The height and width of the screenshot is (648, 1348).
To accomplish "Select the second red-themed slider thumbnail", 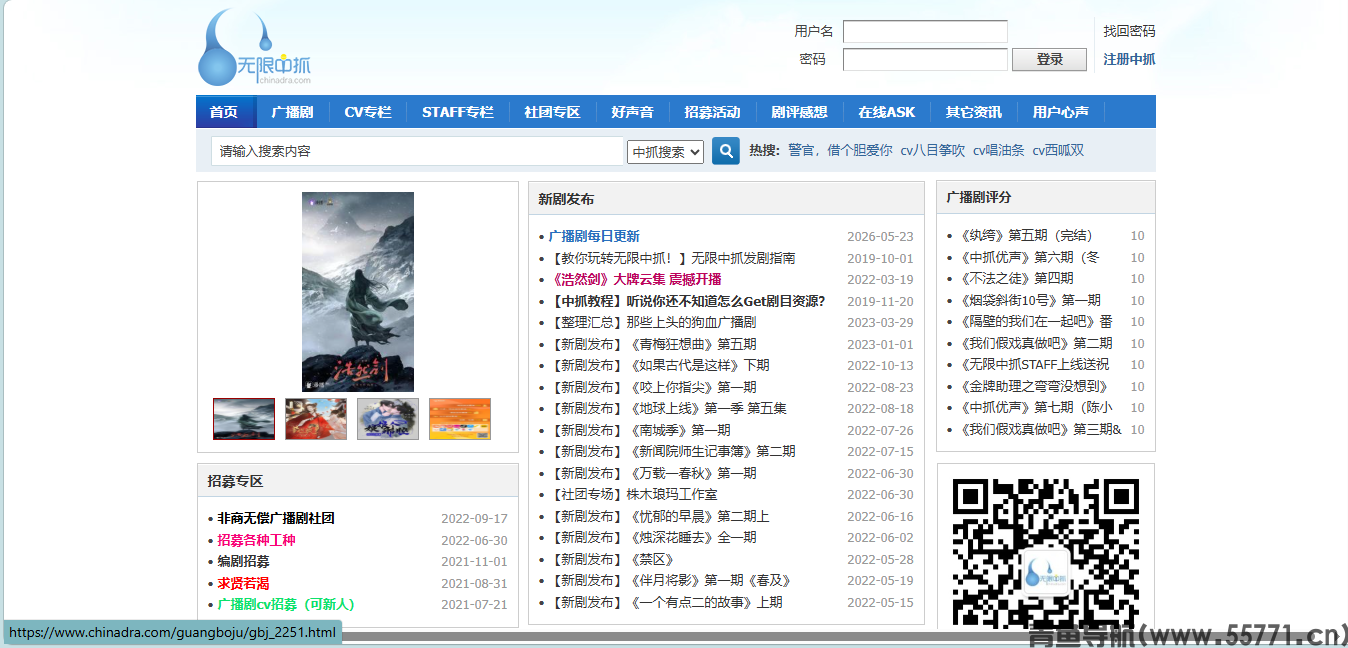I will pyautogui.click(x=316, y=419).
